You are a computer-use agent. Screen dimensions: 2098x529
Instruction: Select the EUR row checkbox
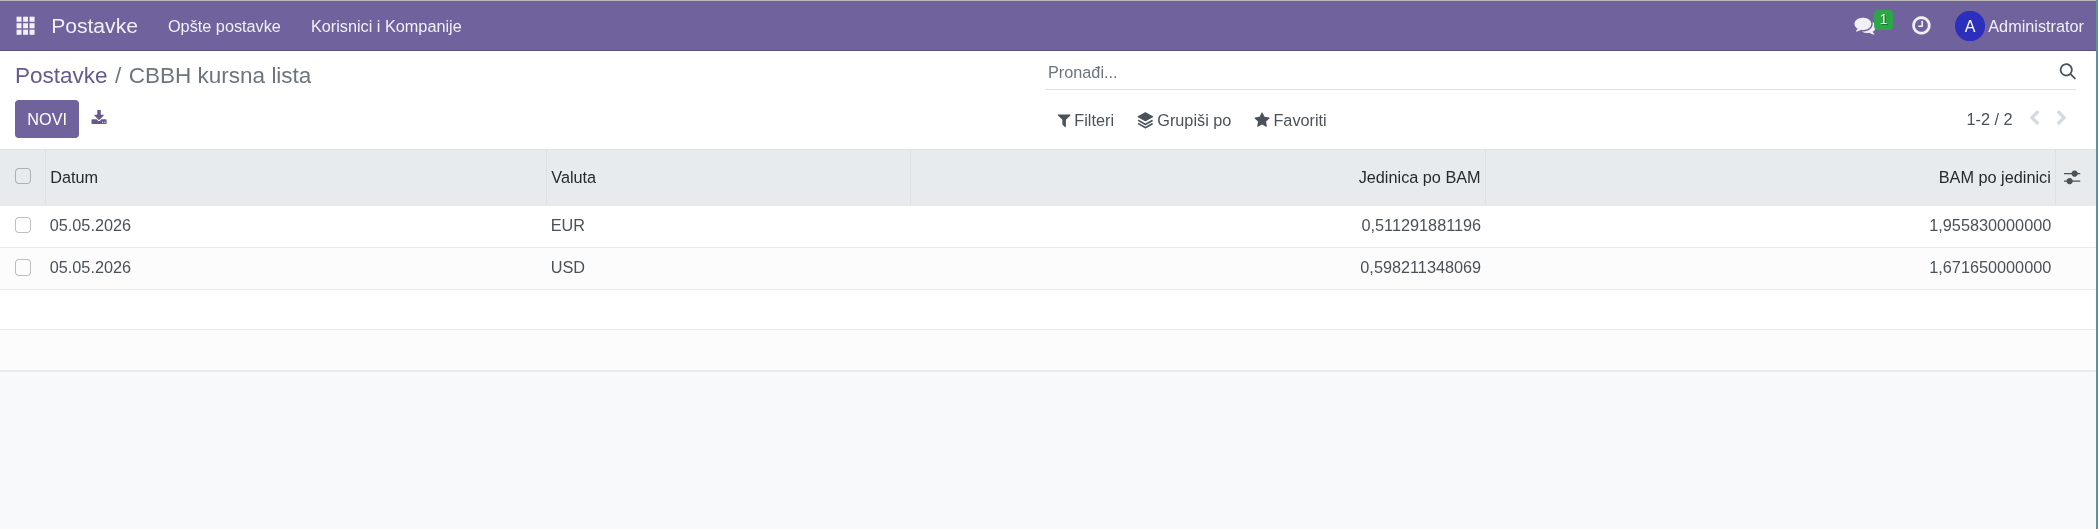point(23,225)
